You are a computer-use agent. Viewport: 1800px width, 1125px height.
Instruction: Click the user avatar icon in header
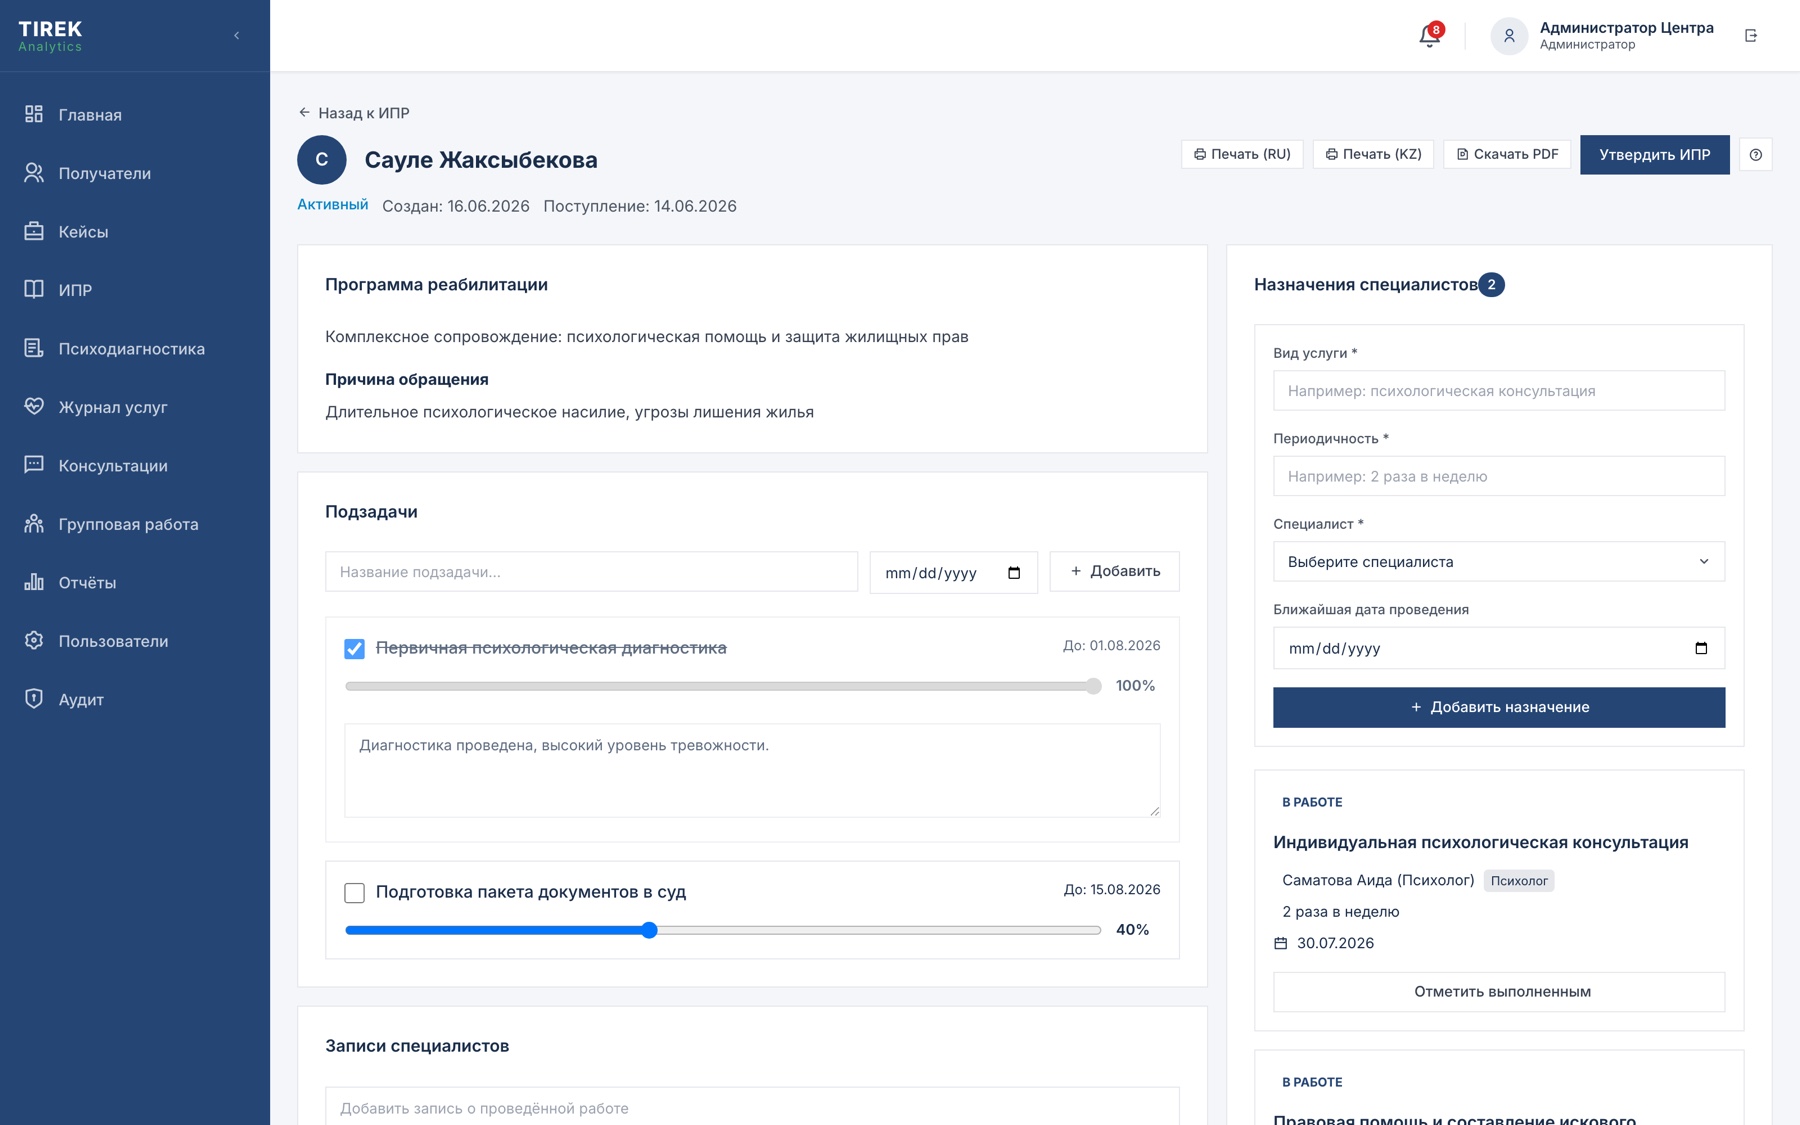point(1509,36)
